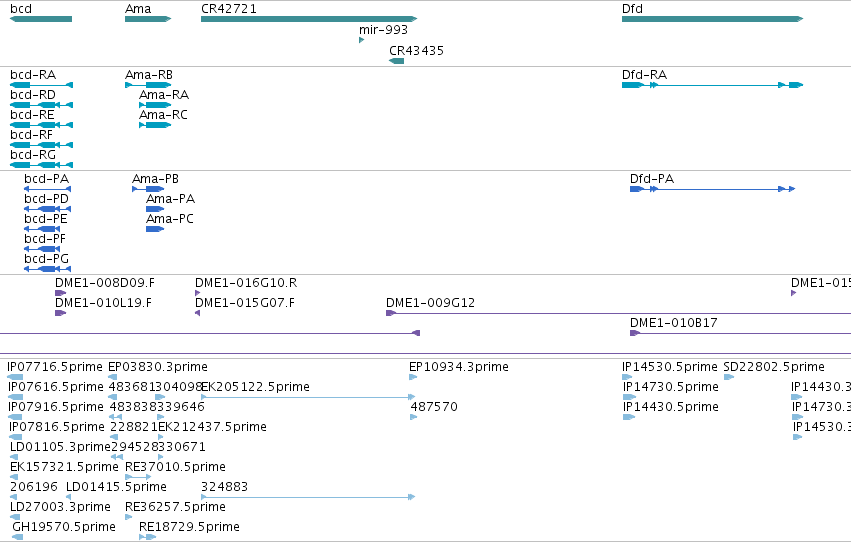Click RE37010.5prime EST label
This screenshot has height=542, width=851.
[x=175, y=467]
